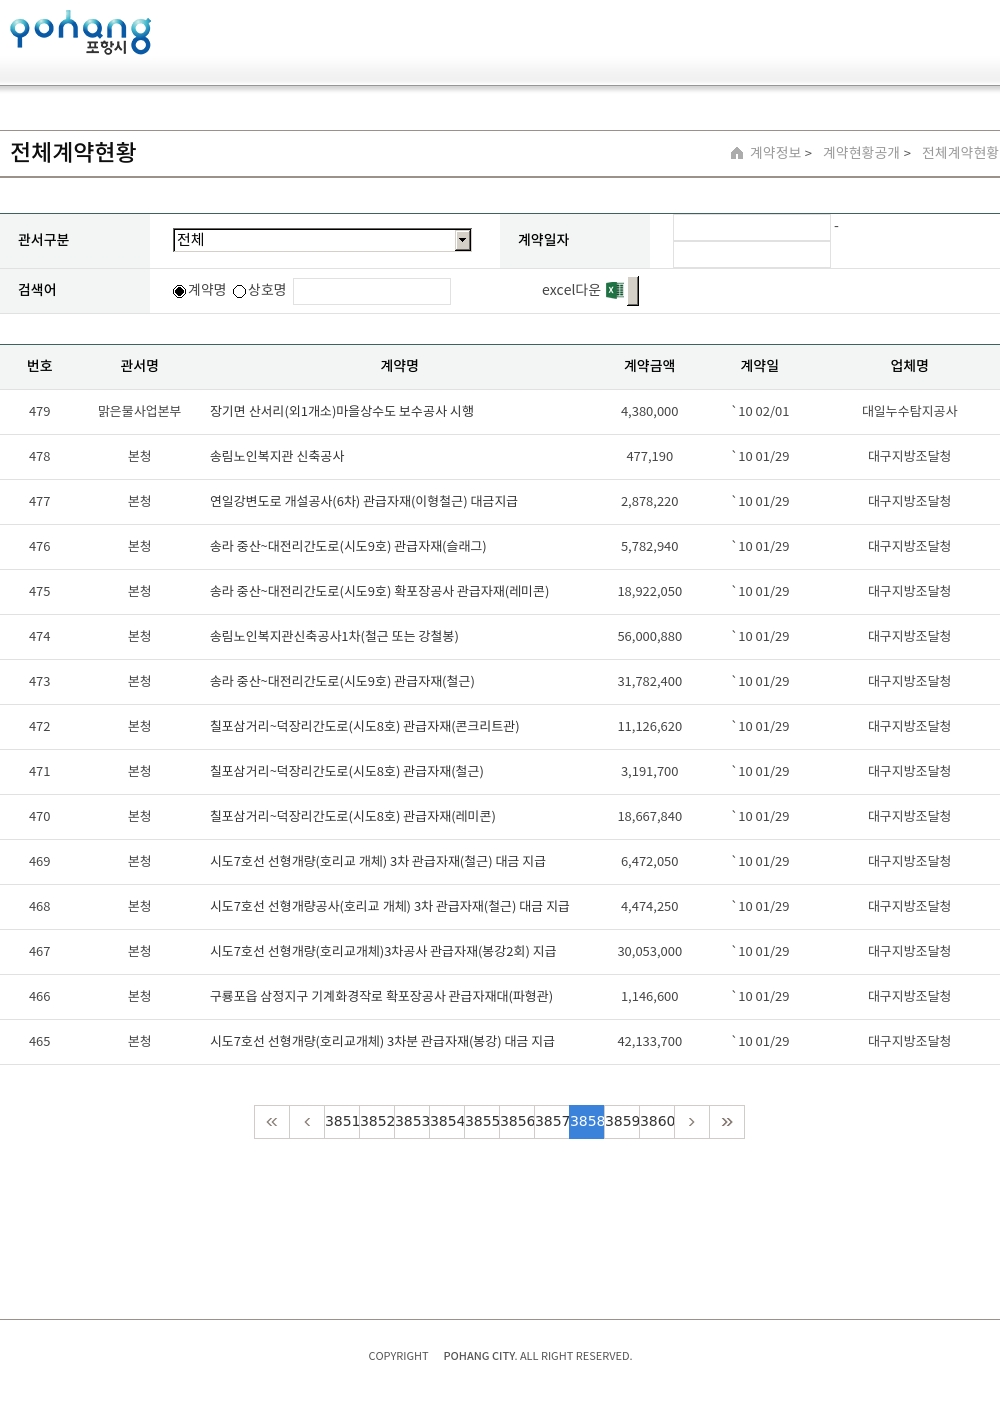Open page 3860 in pagination
The height and width of the screenshot is (1420, 1000).
pyautogui.click(x=657, y=1122)
